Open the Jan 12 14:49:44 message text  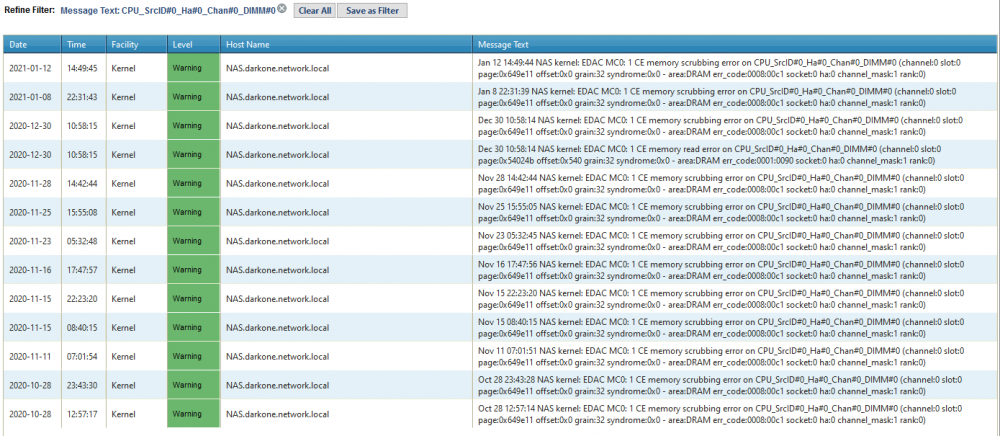(719, 68)
